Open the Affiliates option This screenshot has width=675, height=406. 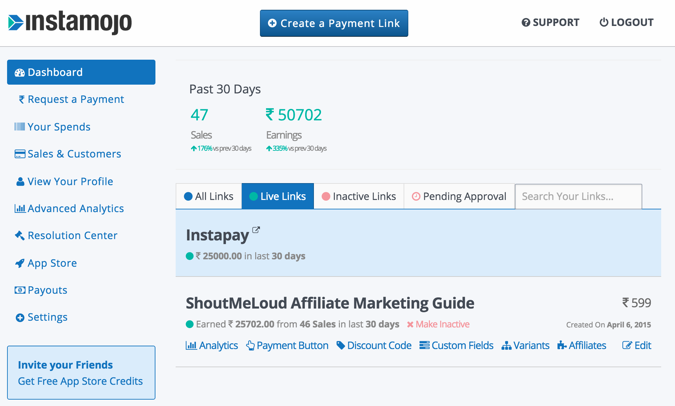[582, 345]
